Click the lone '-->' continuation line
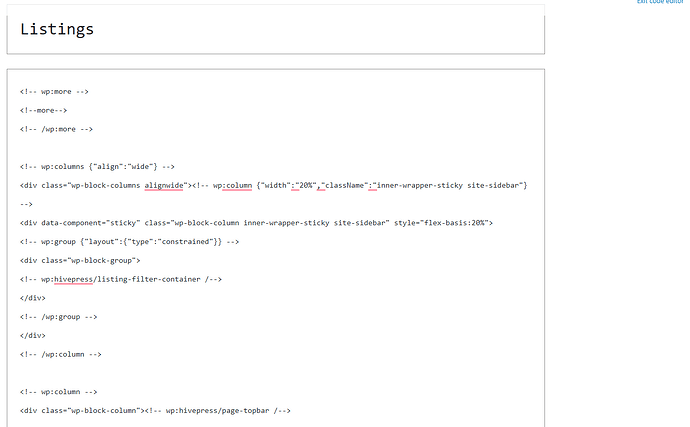The image size is (690, 427). pos(26,204)
